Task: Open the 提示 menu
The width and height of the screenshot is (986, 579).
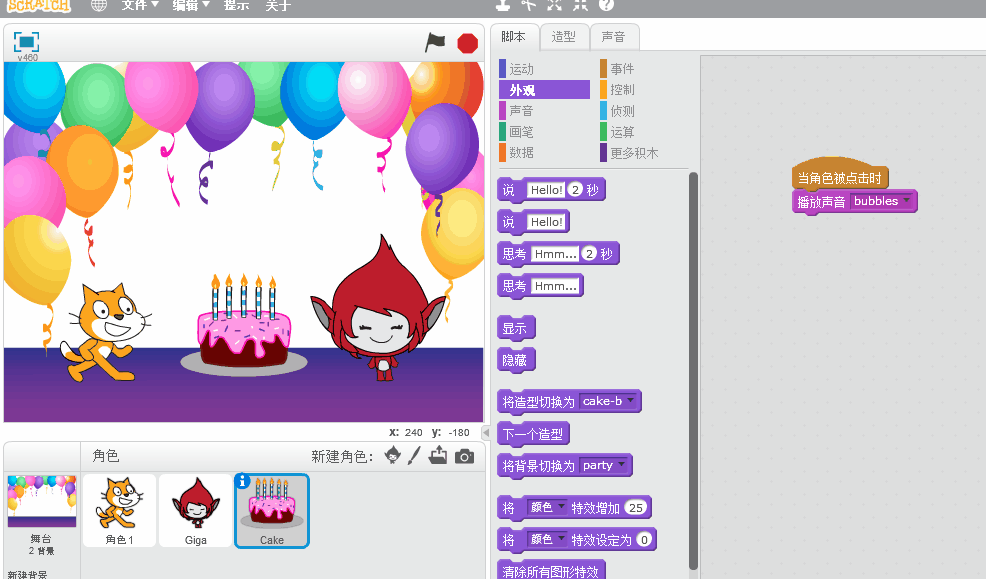Action: coord(236,5)
